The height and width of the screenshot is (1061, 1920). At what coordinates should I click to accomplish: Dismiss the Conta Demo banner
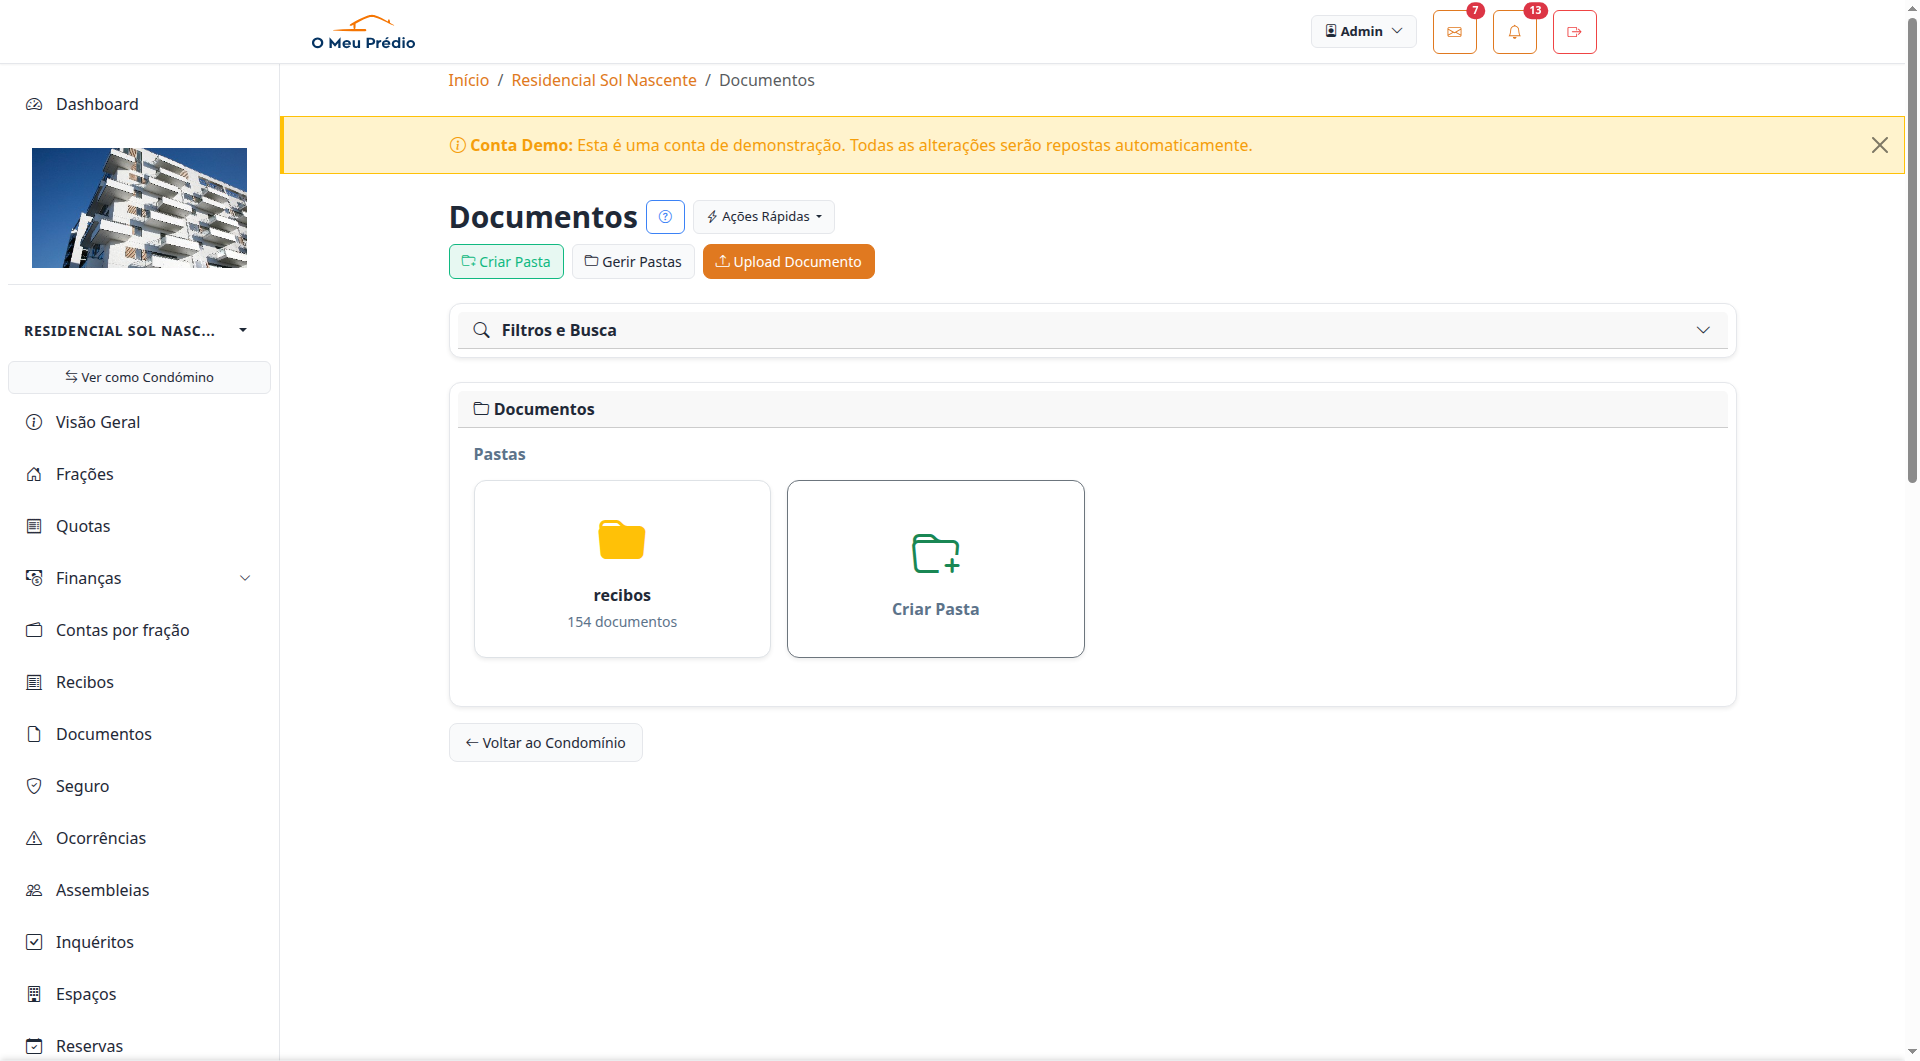tap(1879, 145)
